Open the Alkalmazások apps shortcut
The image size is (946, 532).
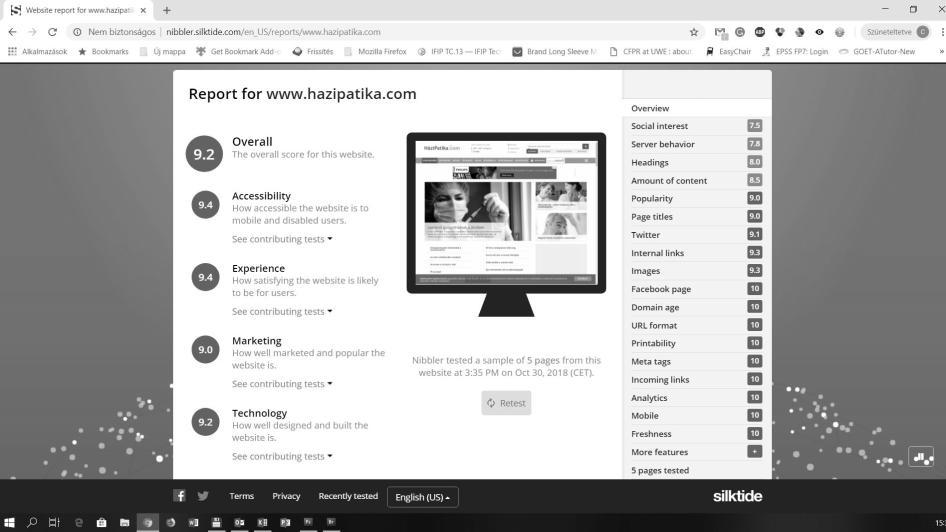[37, 52]
